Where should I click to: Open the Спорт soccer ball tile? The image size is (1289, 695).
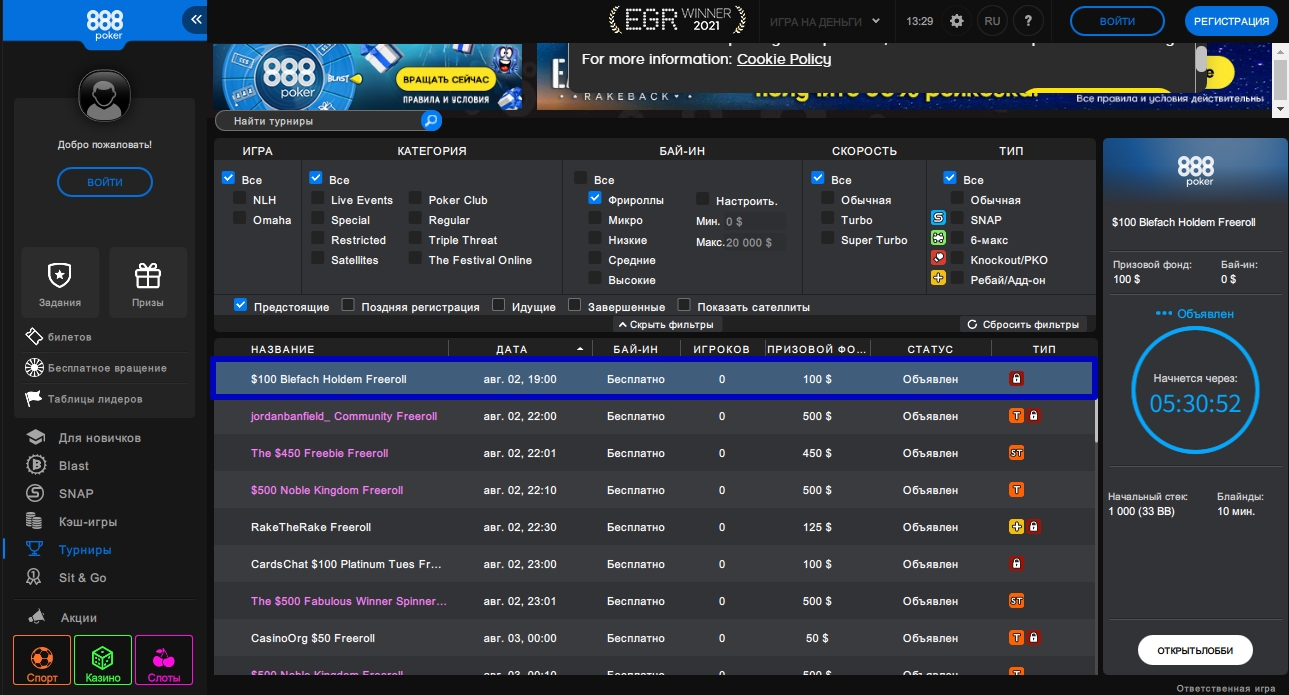[x=42, y=660]
